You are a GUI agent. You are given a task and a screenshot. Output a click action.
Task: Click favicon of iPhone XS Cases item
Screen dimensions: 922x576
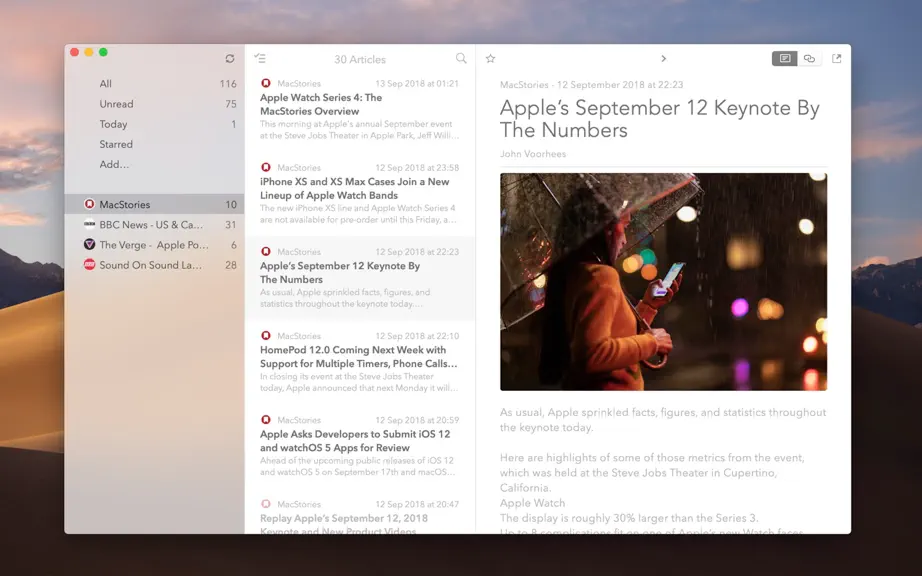point(266,168)
